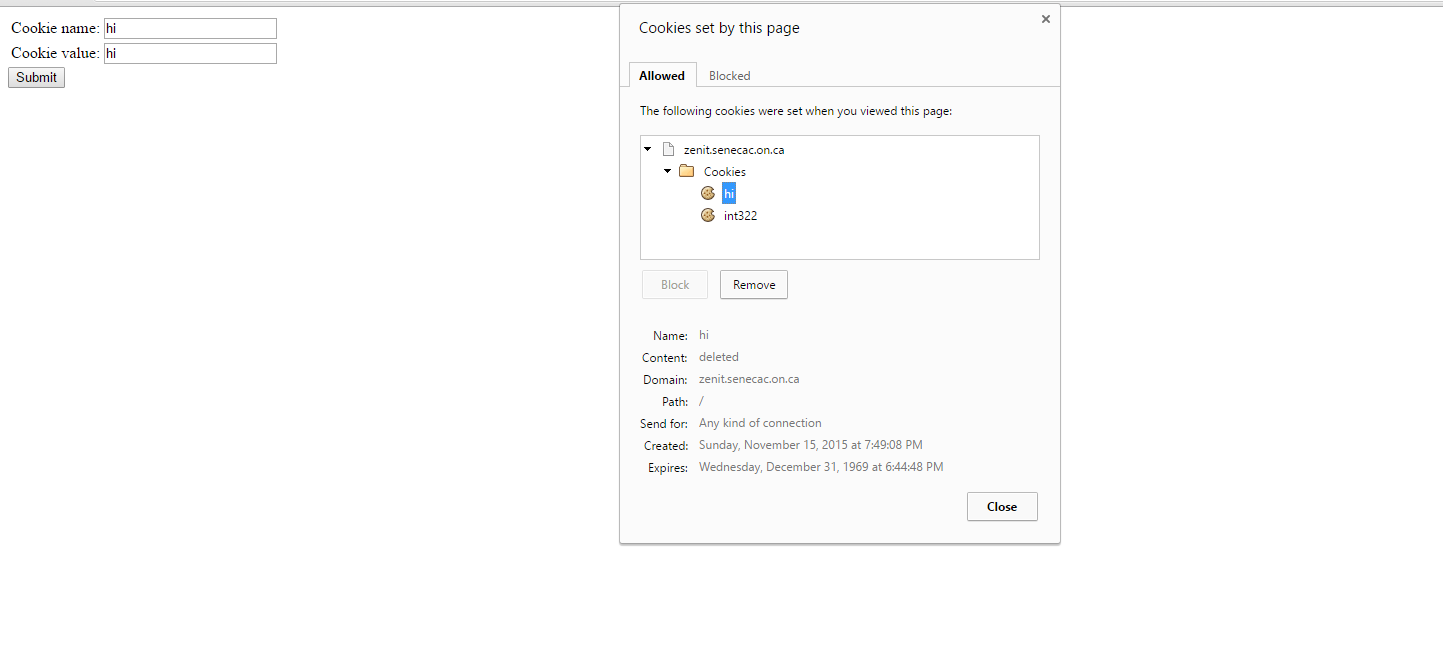Collapse the zenit.senecac.on.ca tree node arrow

(648, 149)
